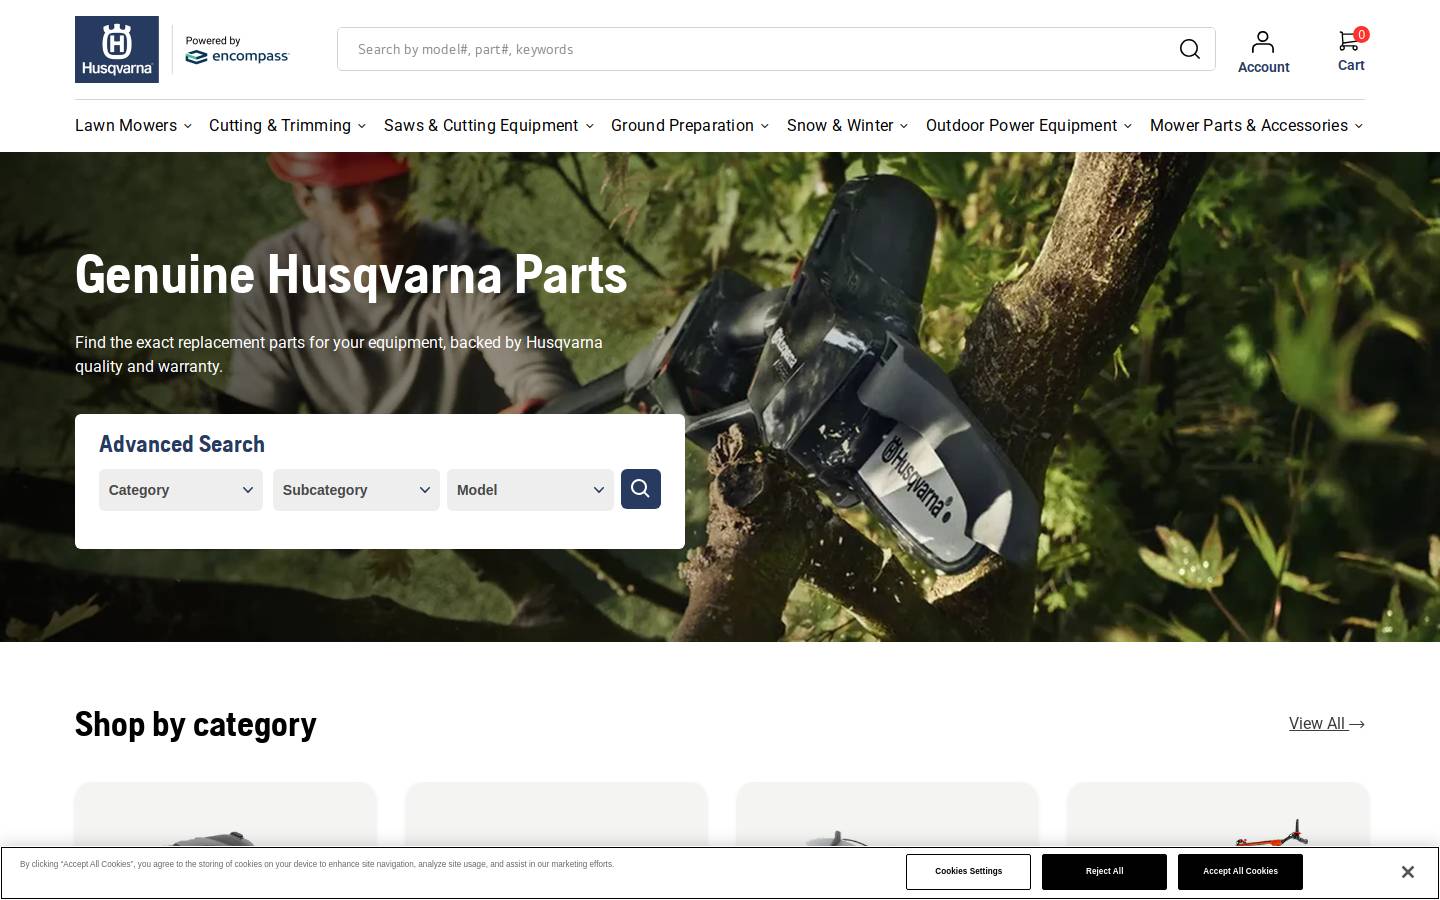Open the Account user icon
The height and width of the screenshot is (900, 1440).
click(1263, 42)
